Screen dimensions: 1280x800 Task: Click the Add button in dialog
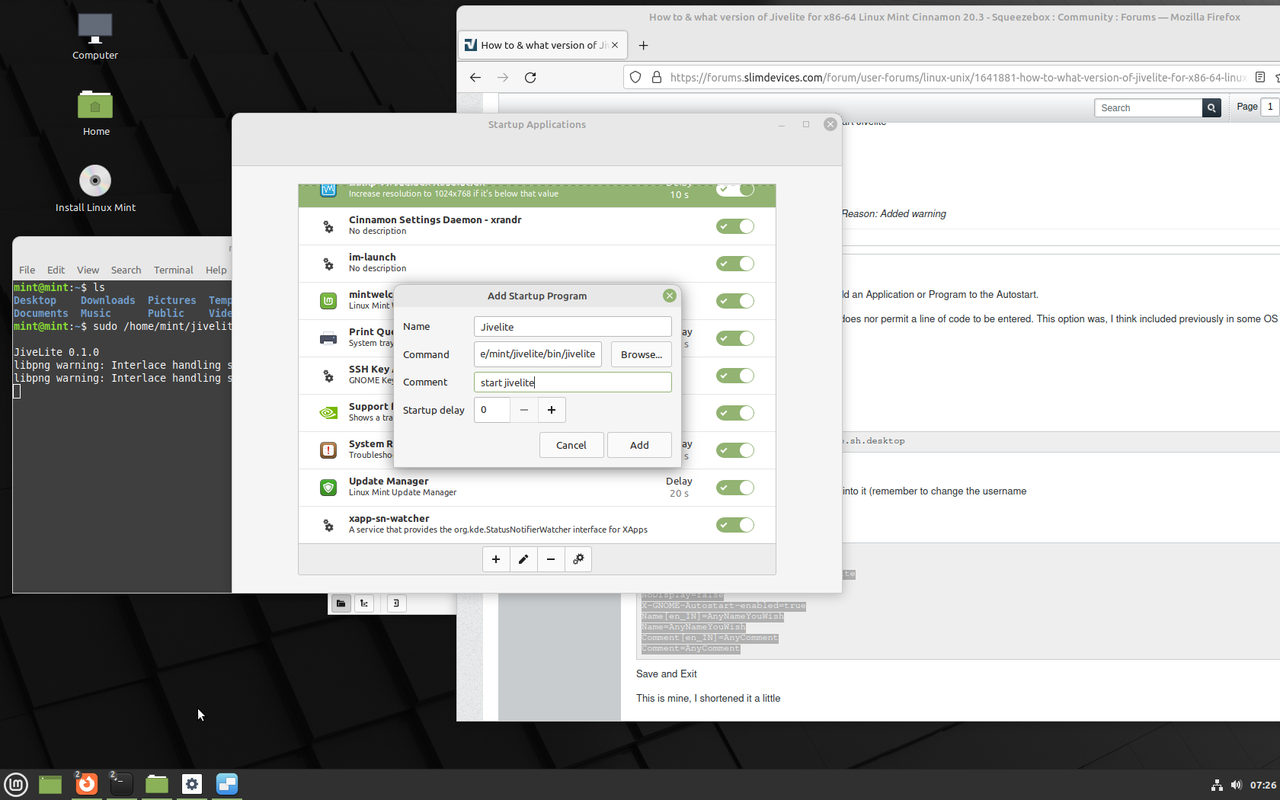pyautogui.click(x=639, y=445)
